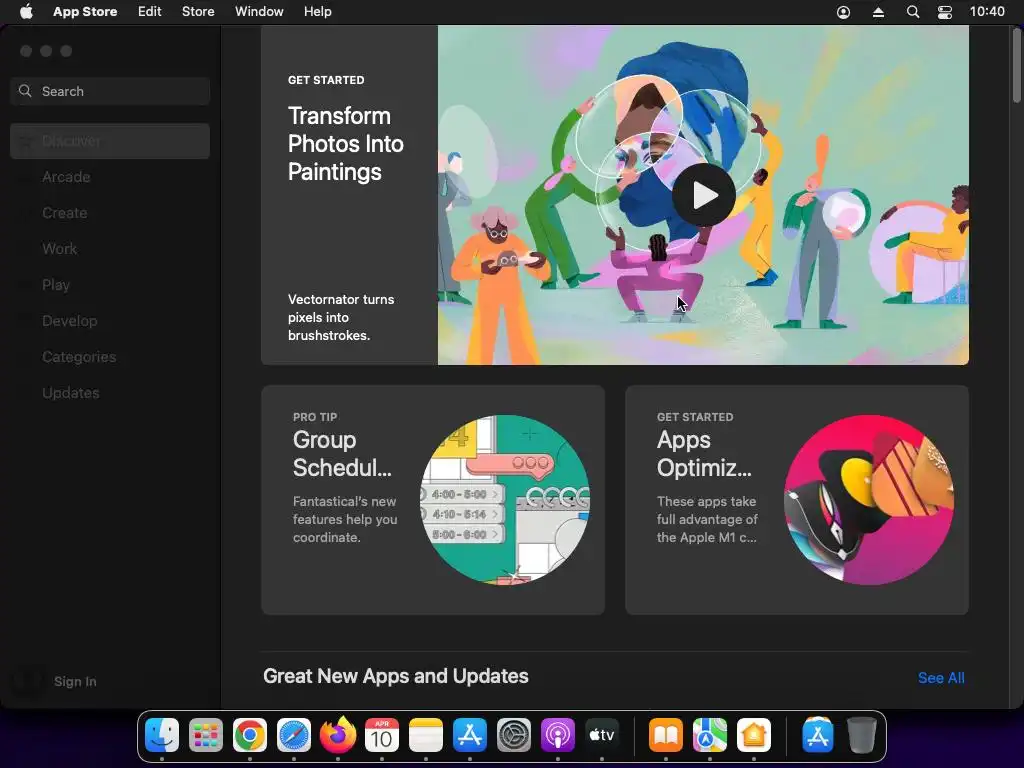Open Apple TV app in Dock
The width and height of the screenshot is (1024, 768).
click(x=601, y=735)
